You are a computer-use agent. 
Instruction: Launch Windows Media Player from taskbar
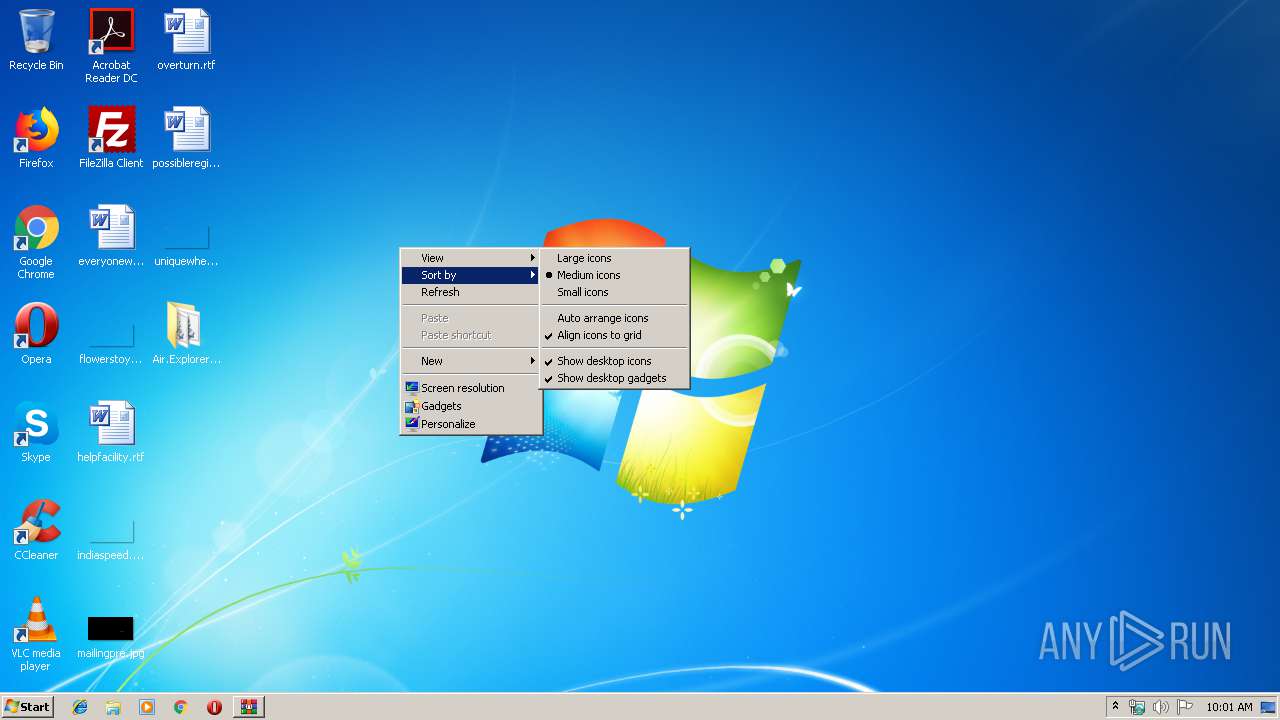147,707
